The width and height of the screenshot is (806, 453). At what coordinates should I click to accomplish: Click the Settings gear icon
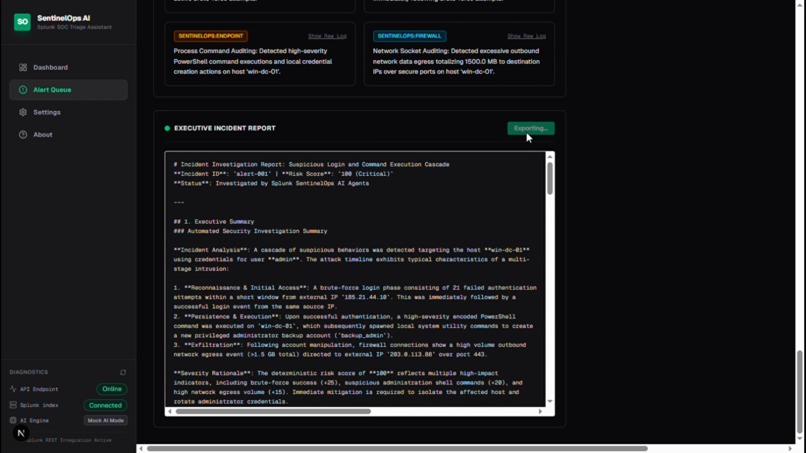coord(23,112)
